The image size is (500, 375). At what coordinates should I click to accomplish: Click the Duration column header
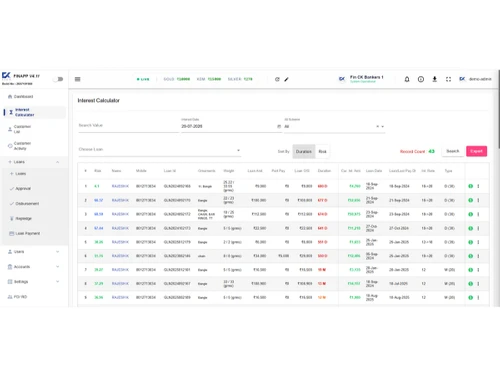point(324,171)
